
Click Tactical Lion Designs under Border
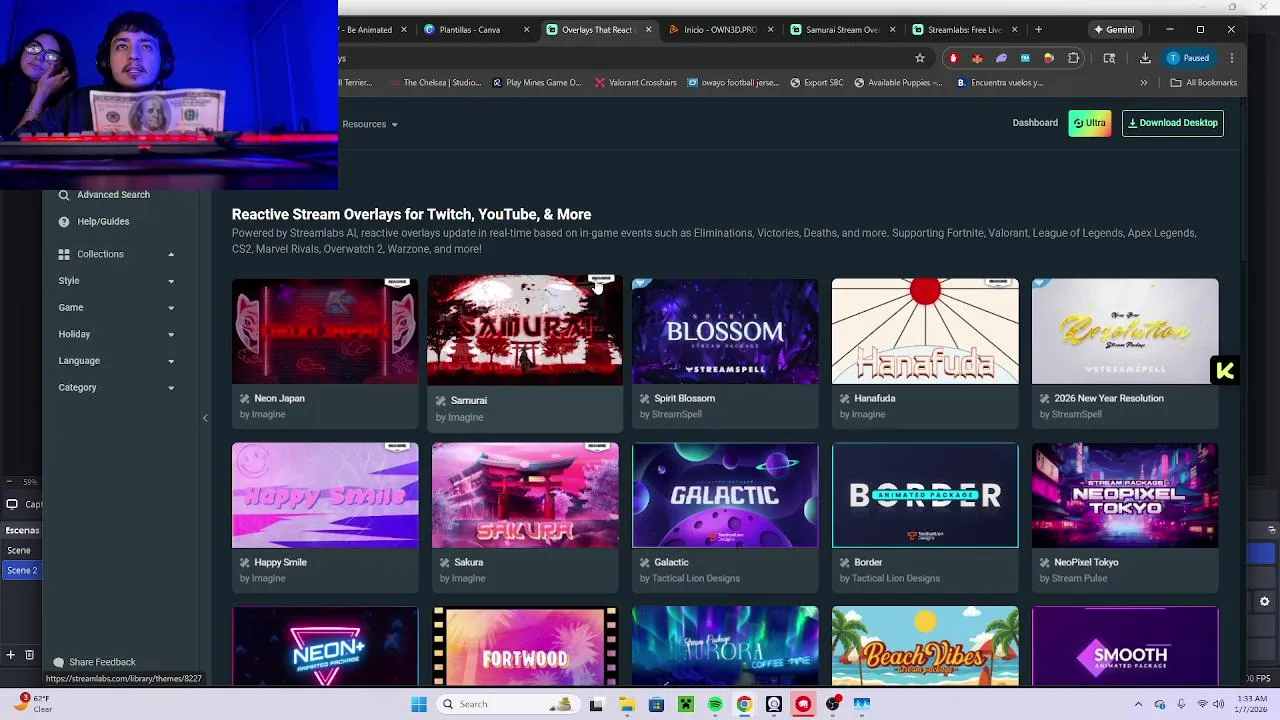pos(896,578)
